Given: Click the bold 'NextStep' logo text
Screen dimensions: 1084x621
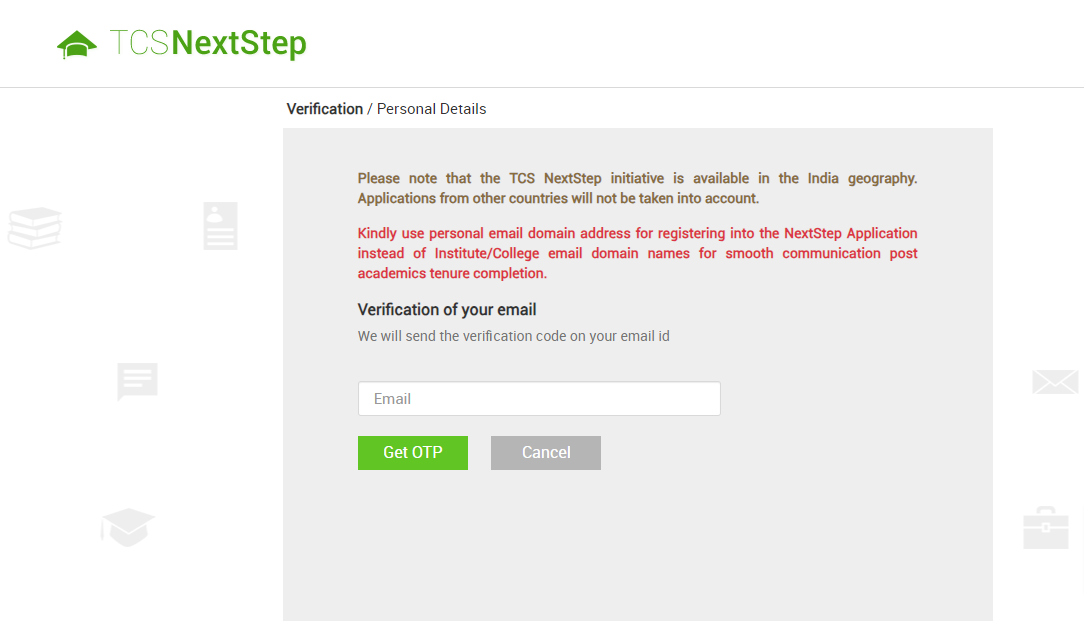Looking at the screenshot, I should pos(239,44).
